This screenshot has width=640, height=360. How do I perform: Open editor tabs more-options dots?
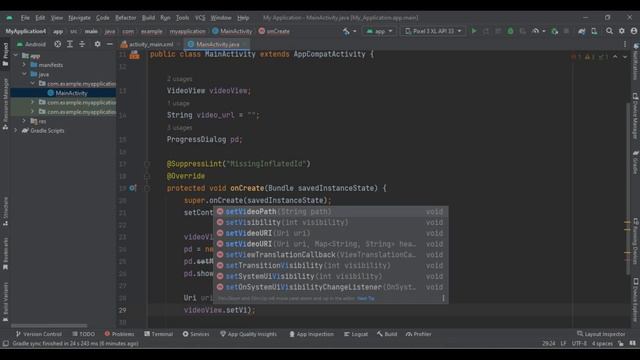pos(625,44)
